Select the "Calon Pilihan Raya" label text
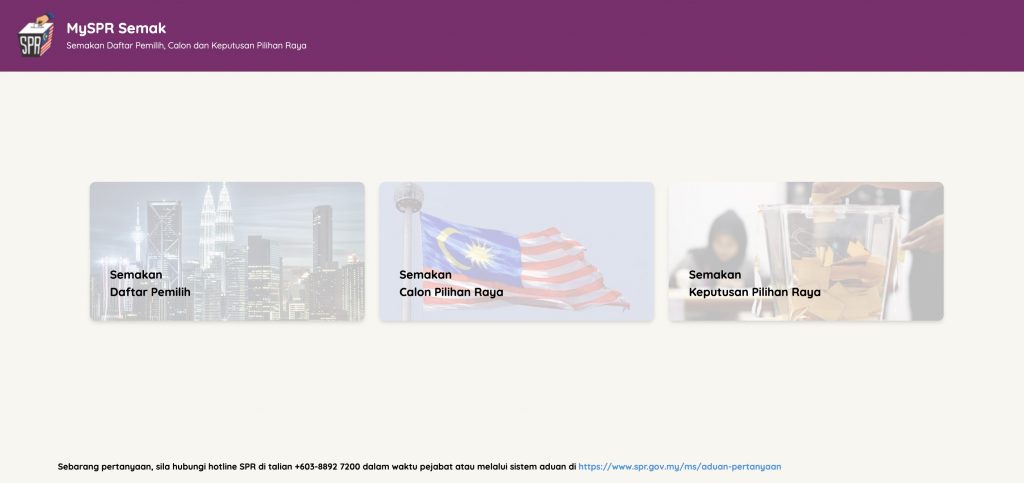 451,292
